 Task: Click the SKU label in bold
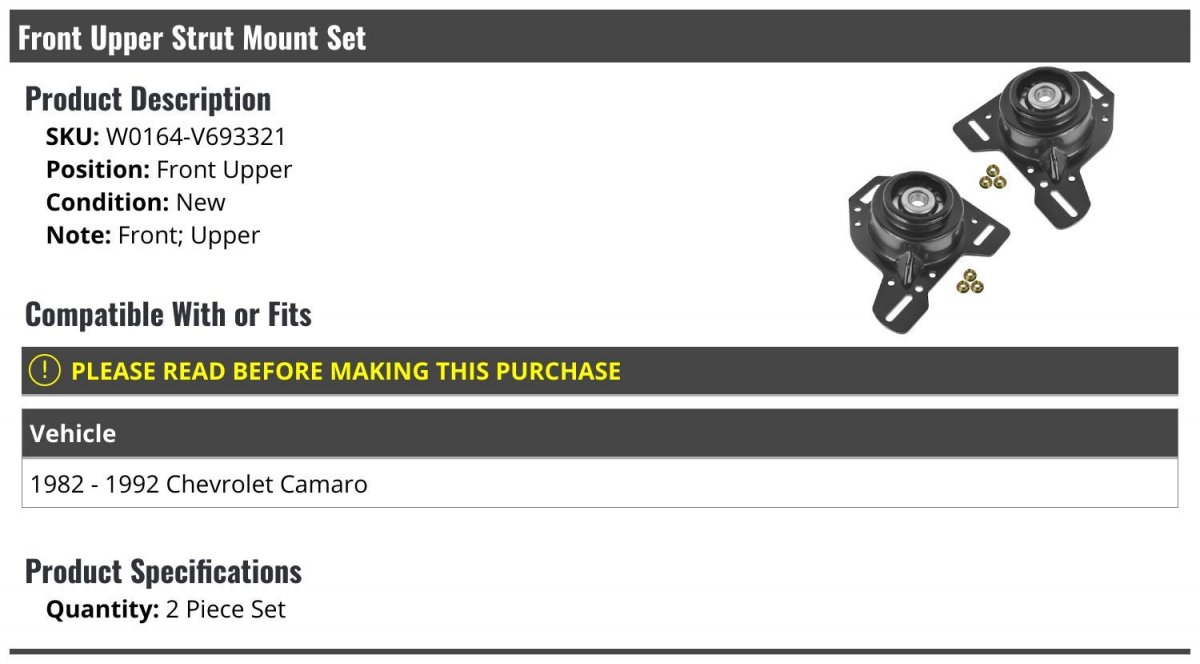(73, 137)
